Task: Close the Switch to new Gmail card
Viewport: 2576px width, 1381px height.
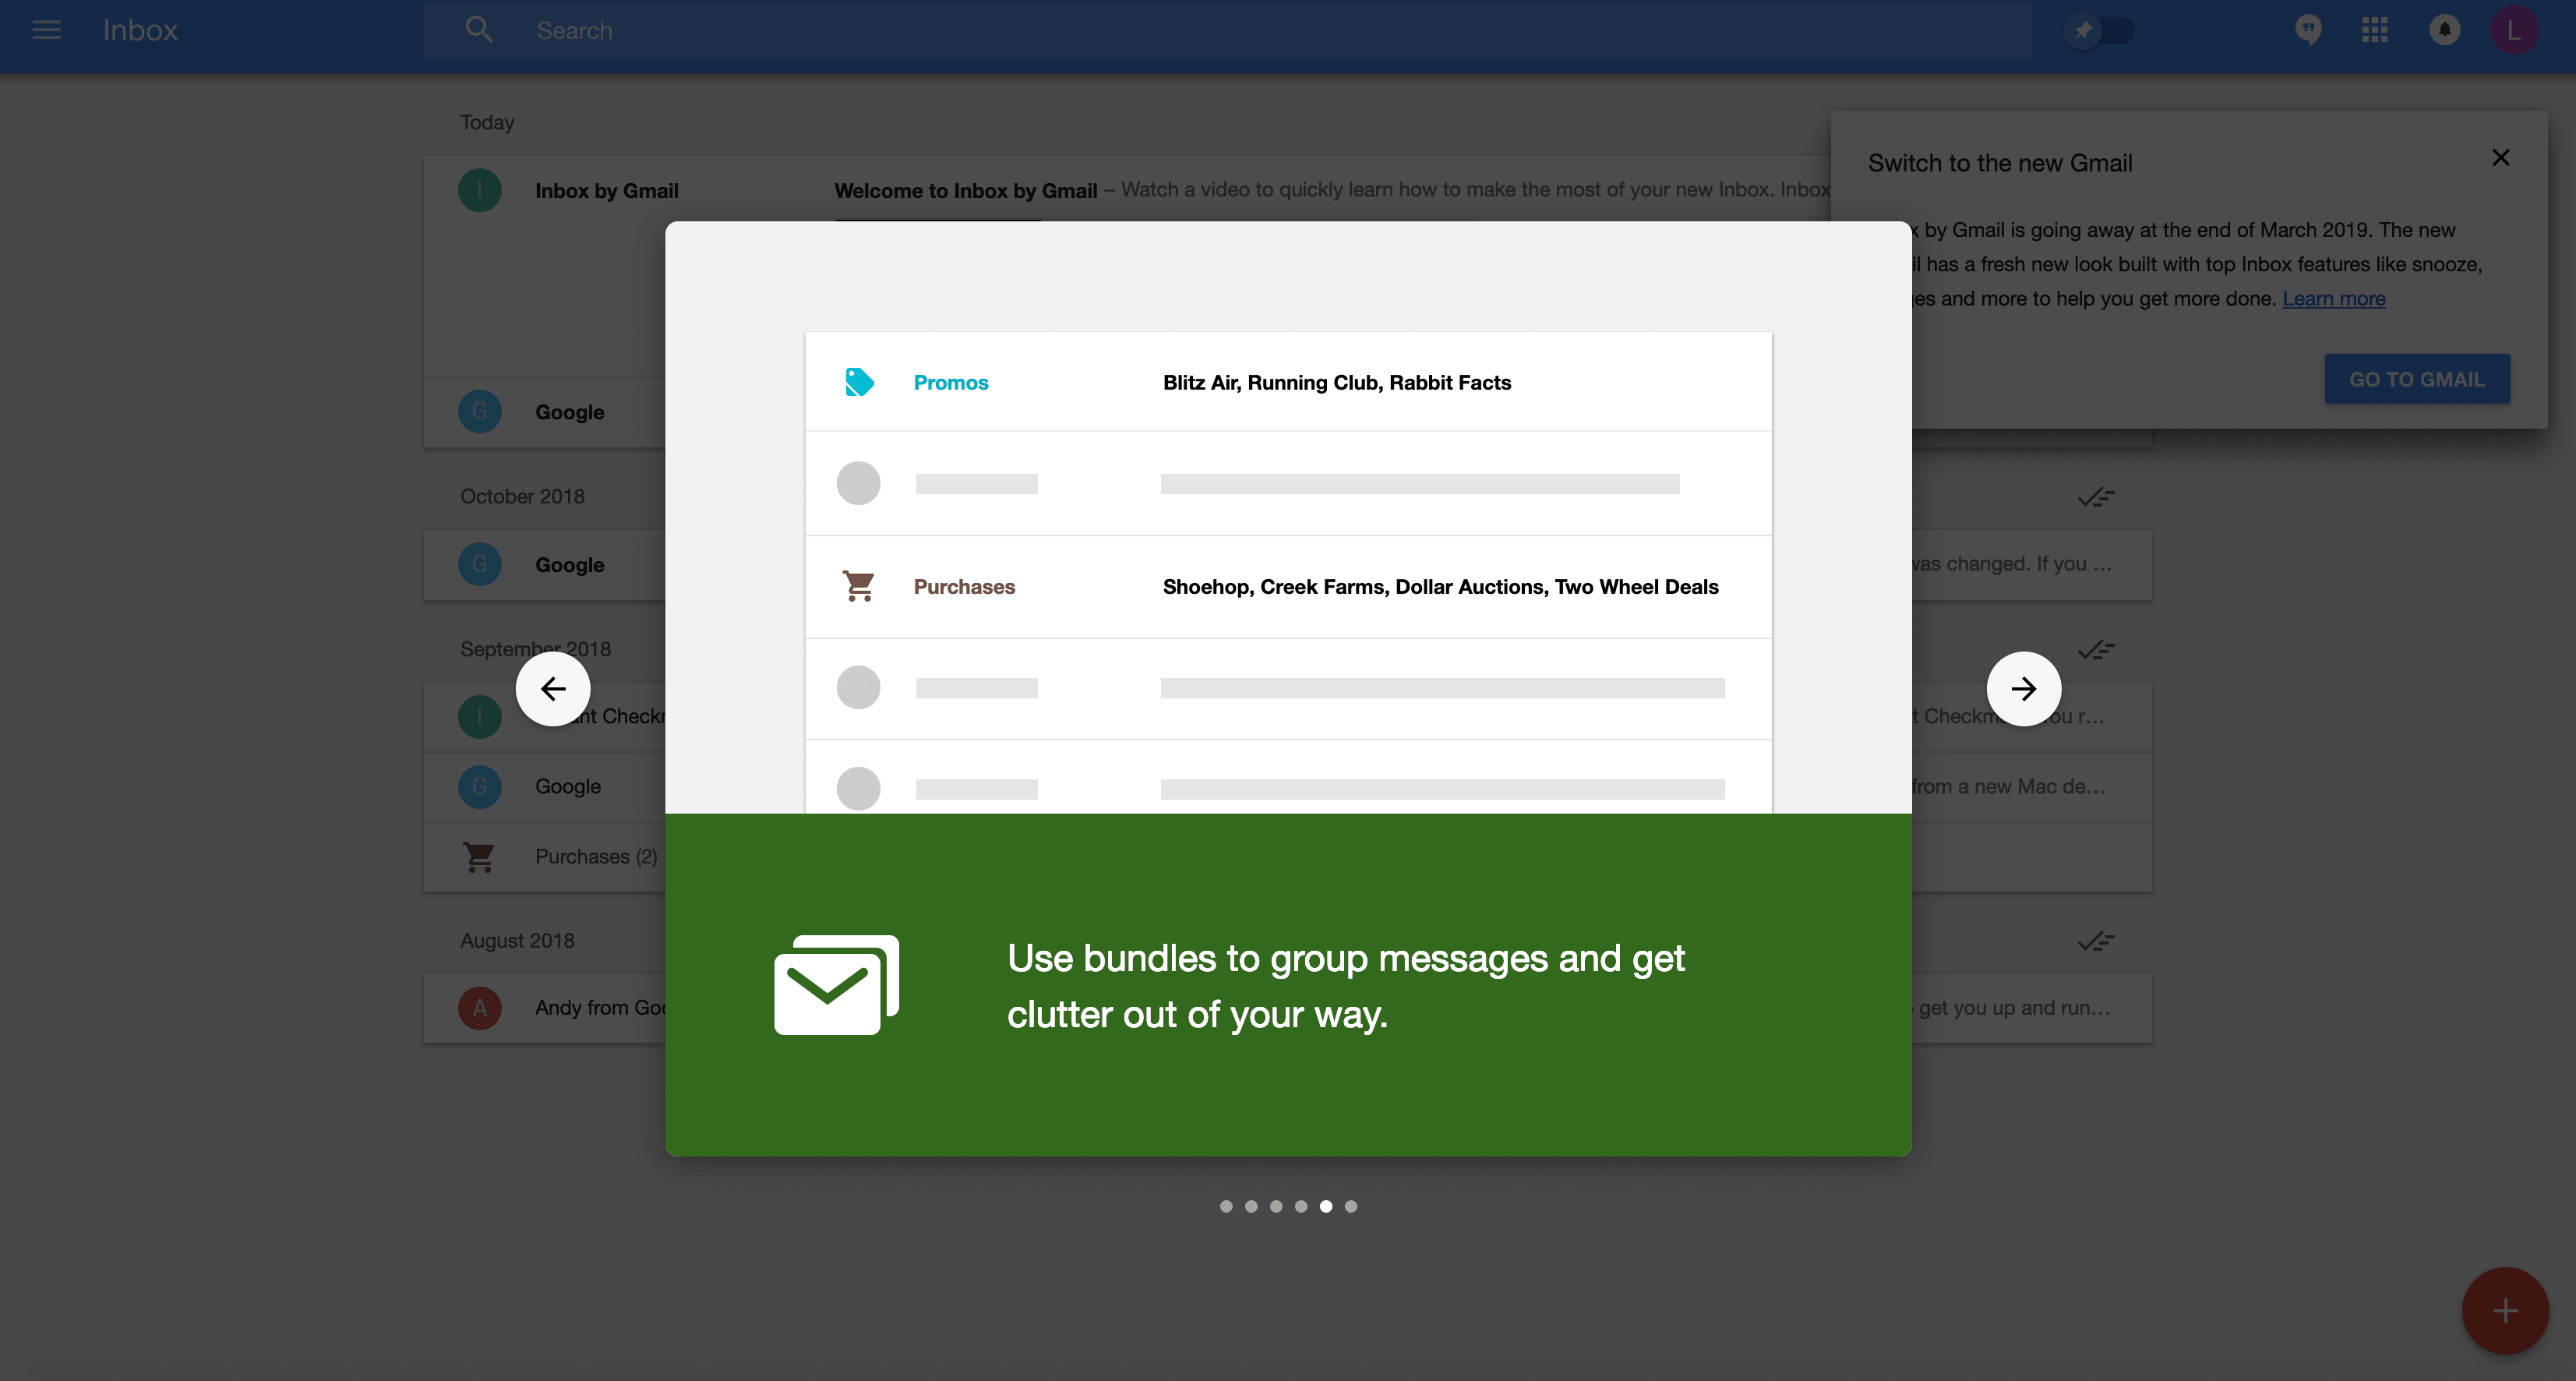Action: coord(2500,158)
